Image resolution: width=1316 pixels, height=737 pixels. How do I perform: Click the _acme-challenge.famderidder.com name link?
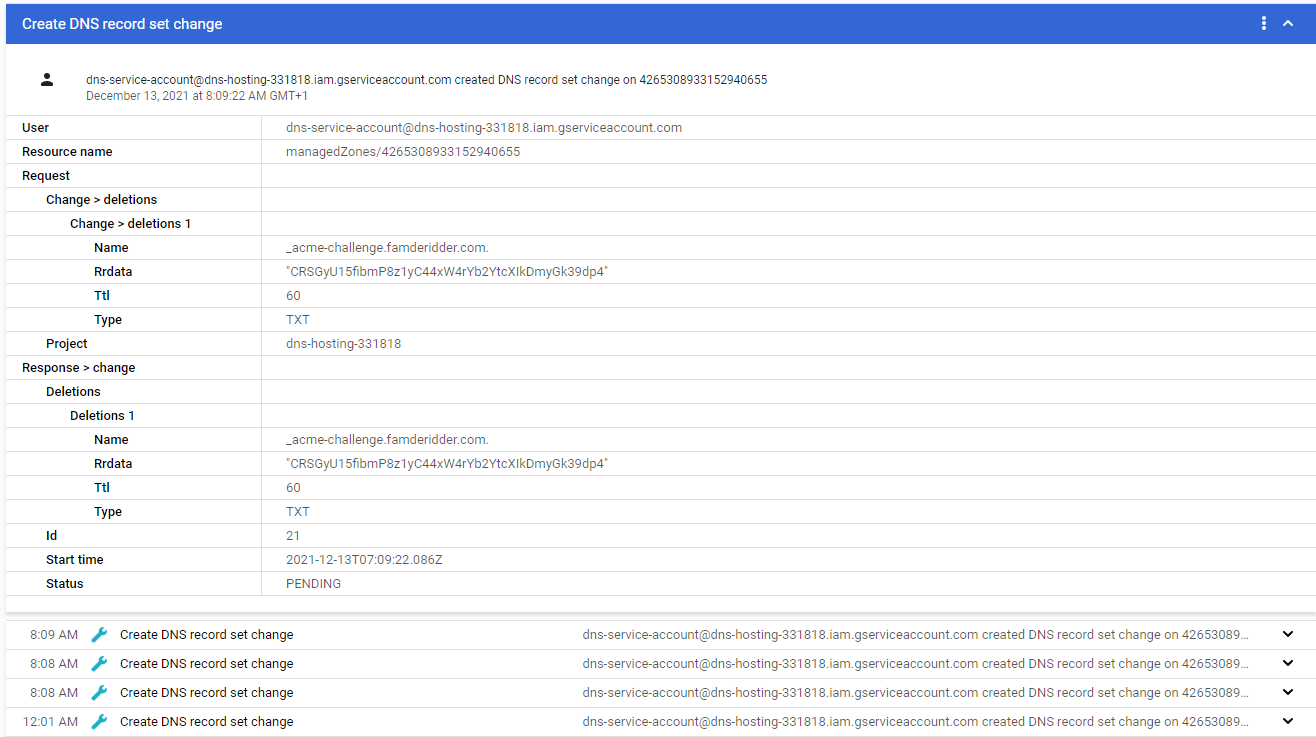click(385, 247)
